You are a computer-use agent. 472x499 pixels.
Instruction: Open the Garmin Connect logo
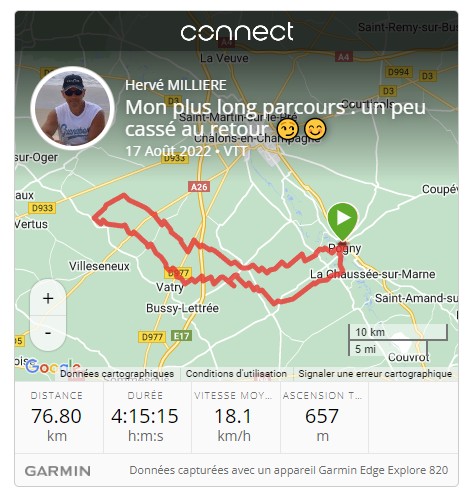pyautogui.click(x=237, y=32)
